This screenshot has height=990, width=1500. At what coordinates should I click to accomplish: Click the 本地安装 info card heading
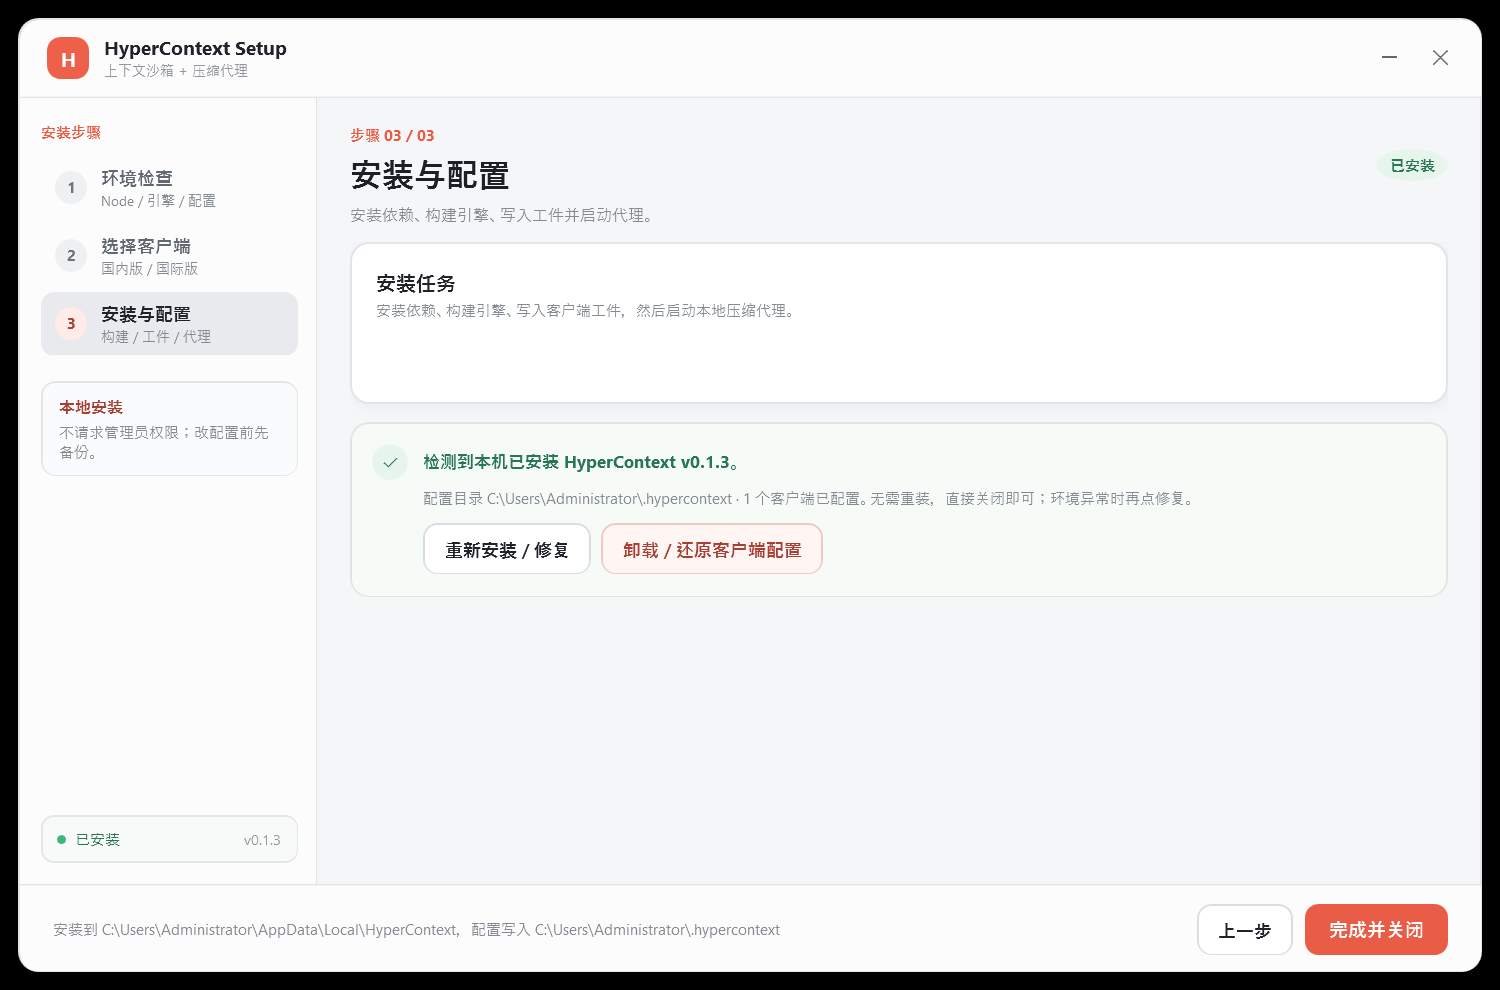tap(91, 407)
